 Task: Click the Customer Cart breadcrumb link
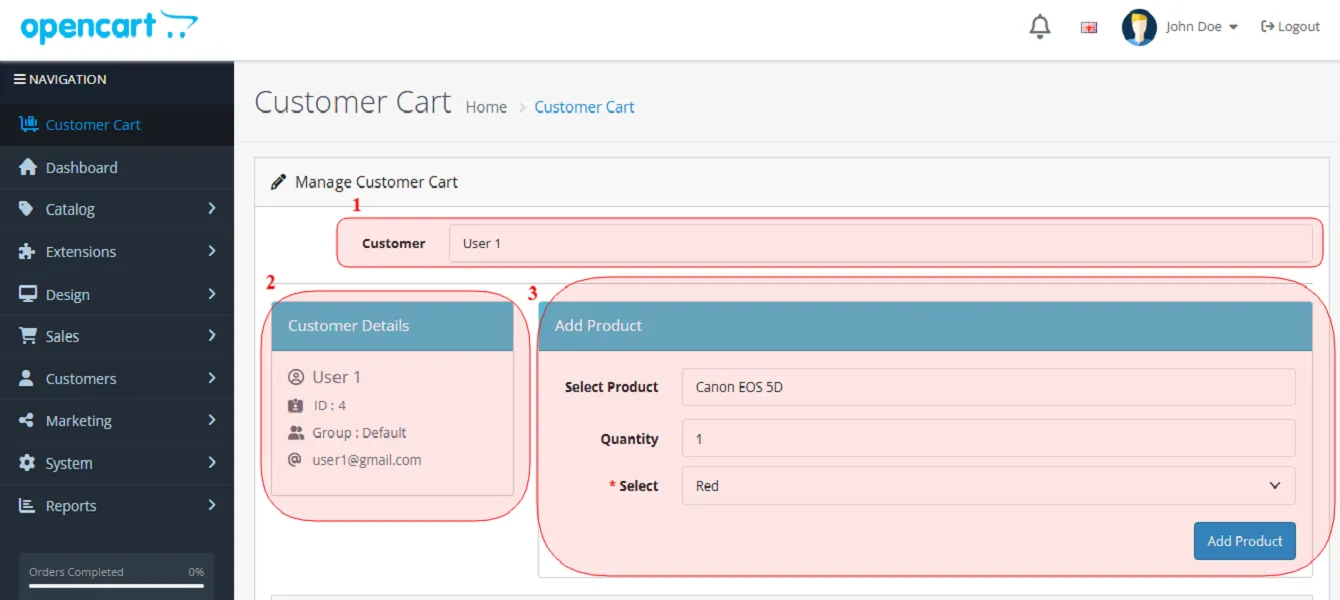click(584, 107)
